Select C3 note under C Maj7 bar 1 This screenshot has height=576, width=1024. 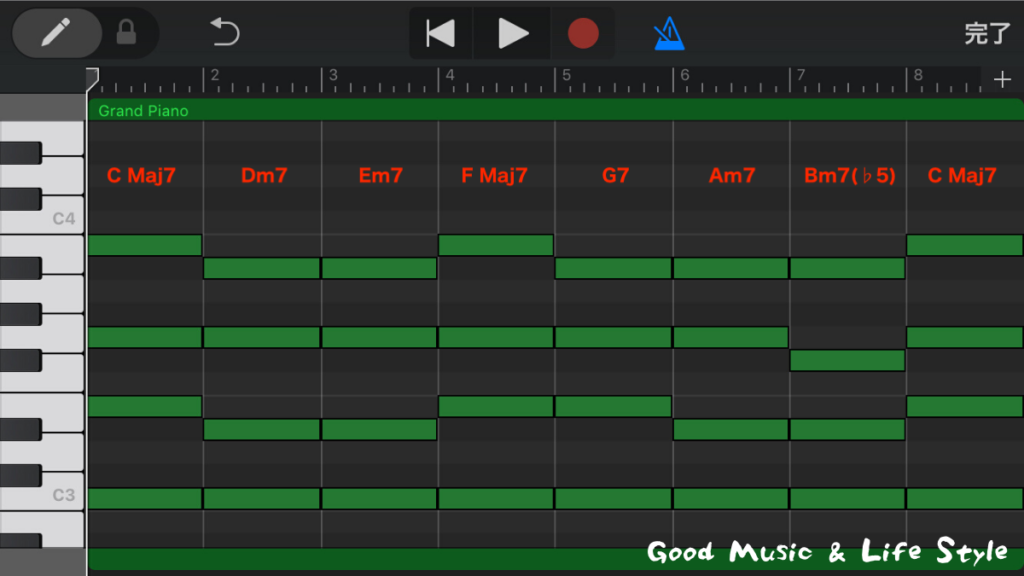(145, 499)
